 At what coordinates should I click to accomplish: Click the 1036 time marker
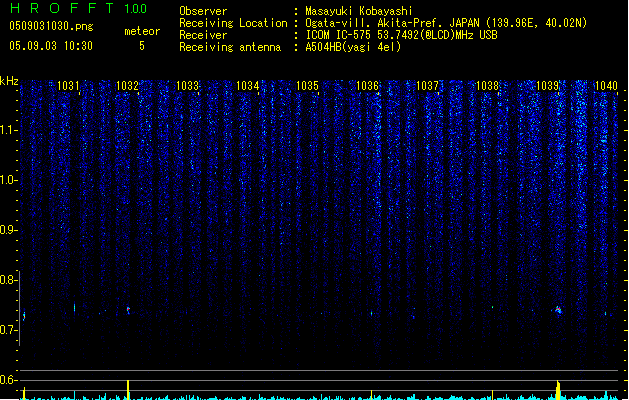(367, 86)
